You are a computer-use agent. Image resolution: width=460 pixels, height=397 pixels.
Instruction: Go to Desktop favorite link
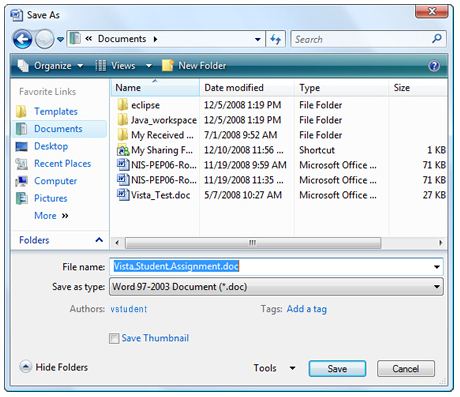click(x=51, y=146)
